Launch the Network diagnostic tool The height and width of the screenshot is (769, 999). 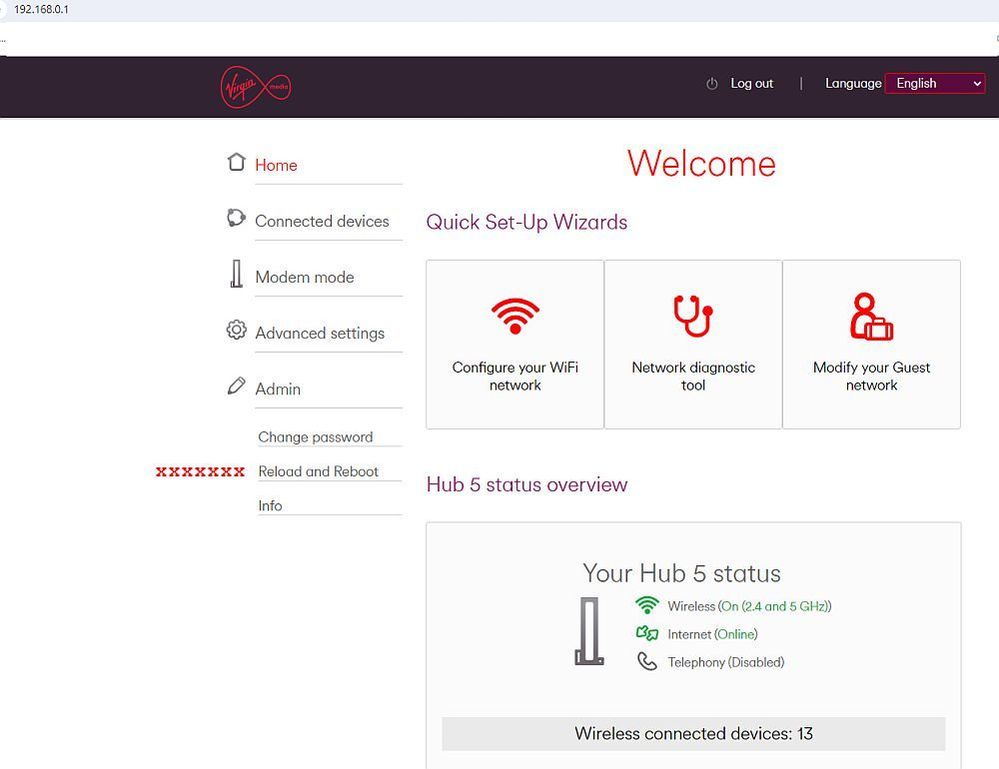[693, 344]
